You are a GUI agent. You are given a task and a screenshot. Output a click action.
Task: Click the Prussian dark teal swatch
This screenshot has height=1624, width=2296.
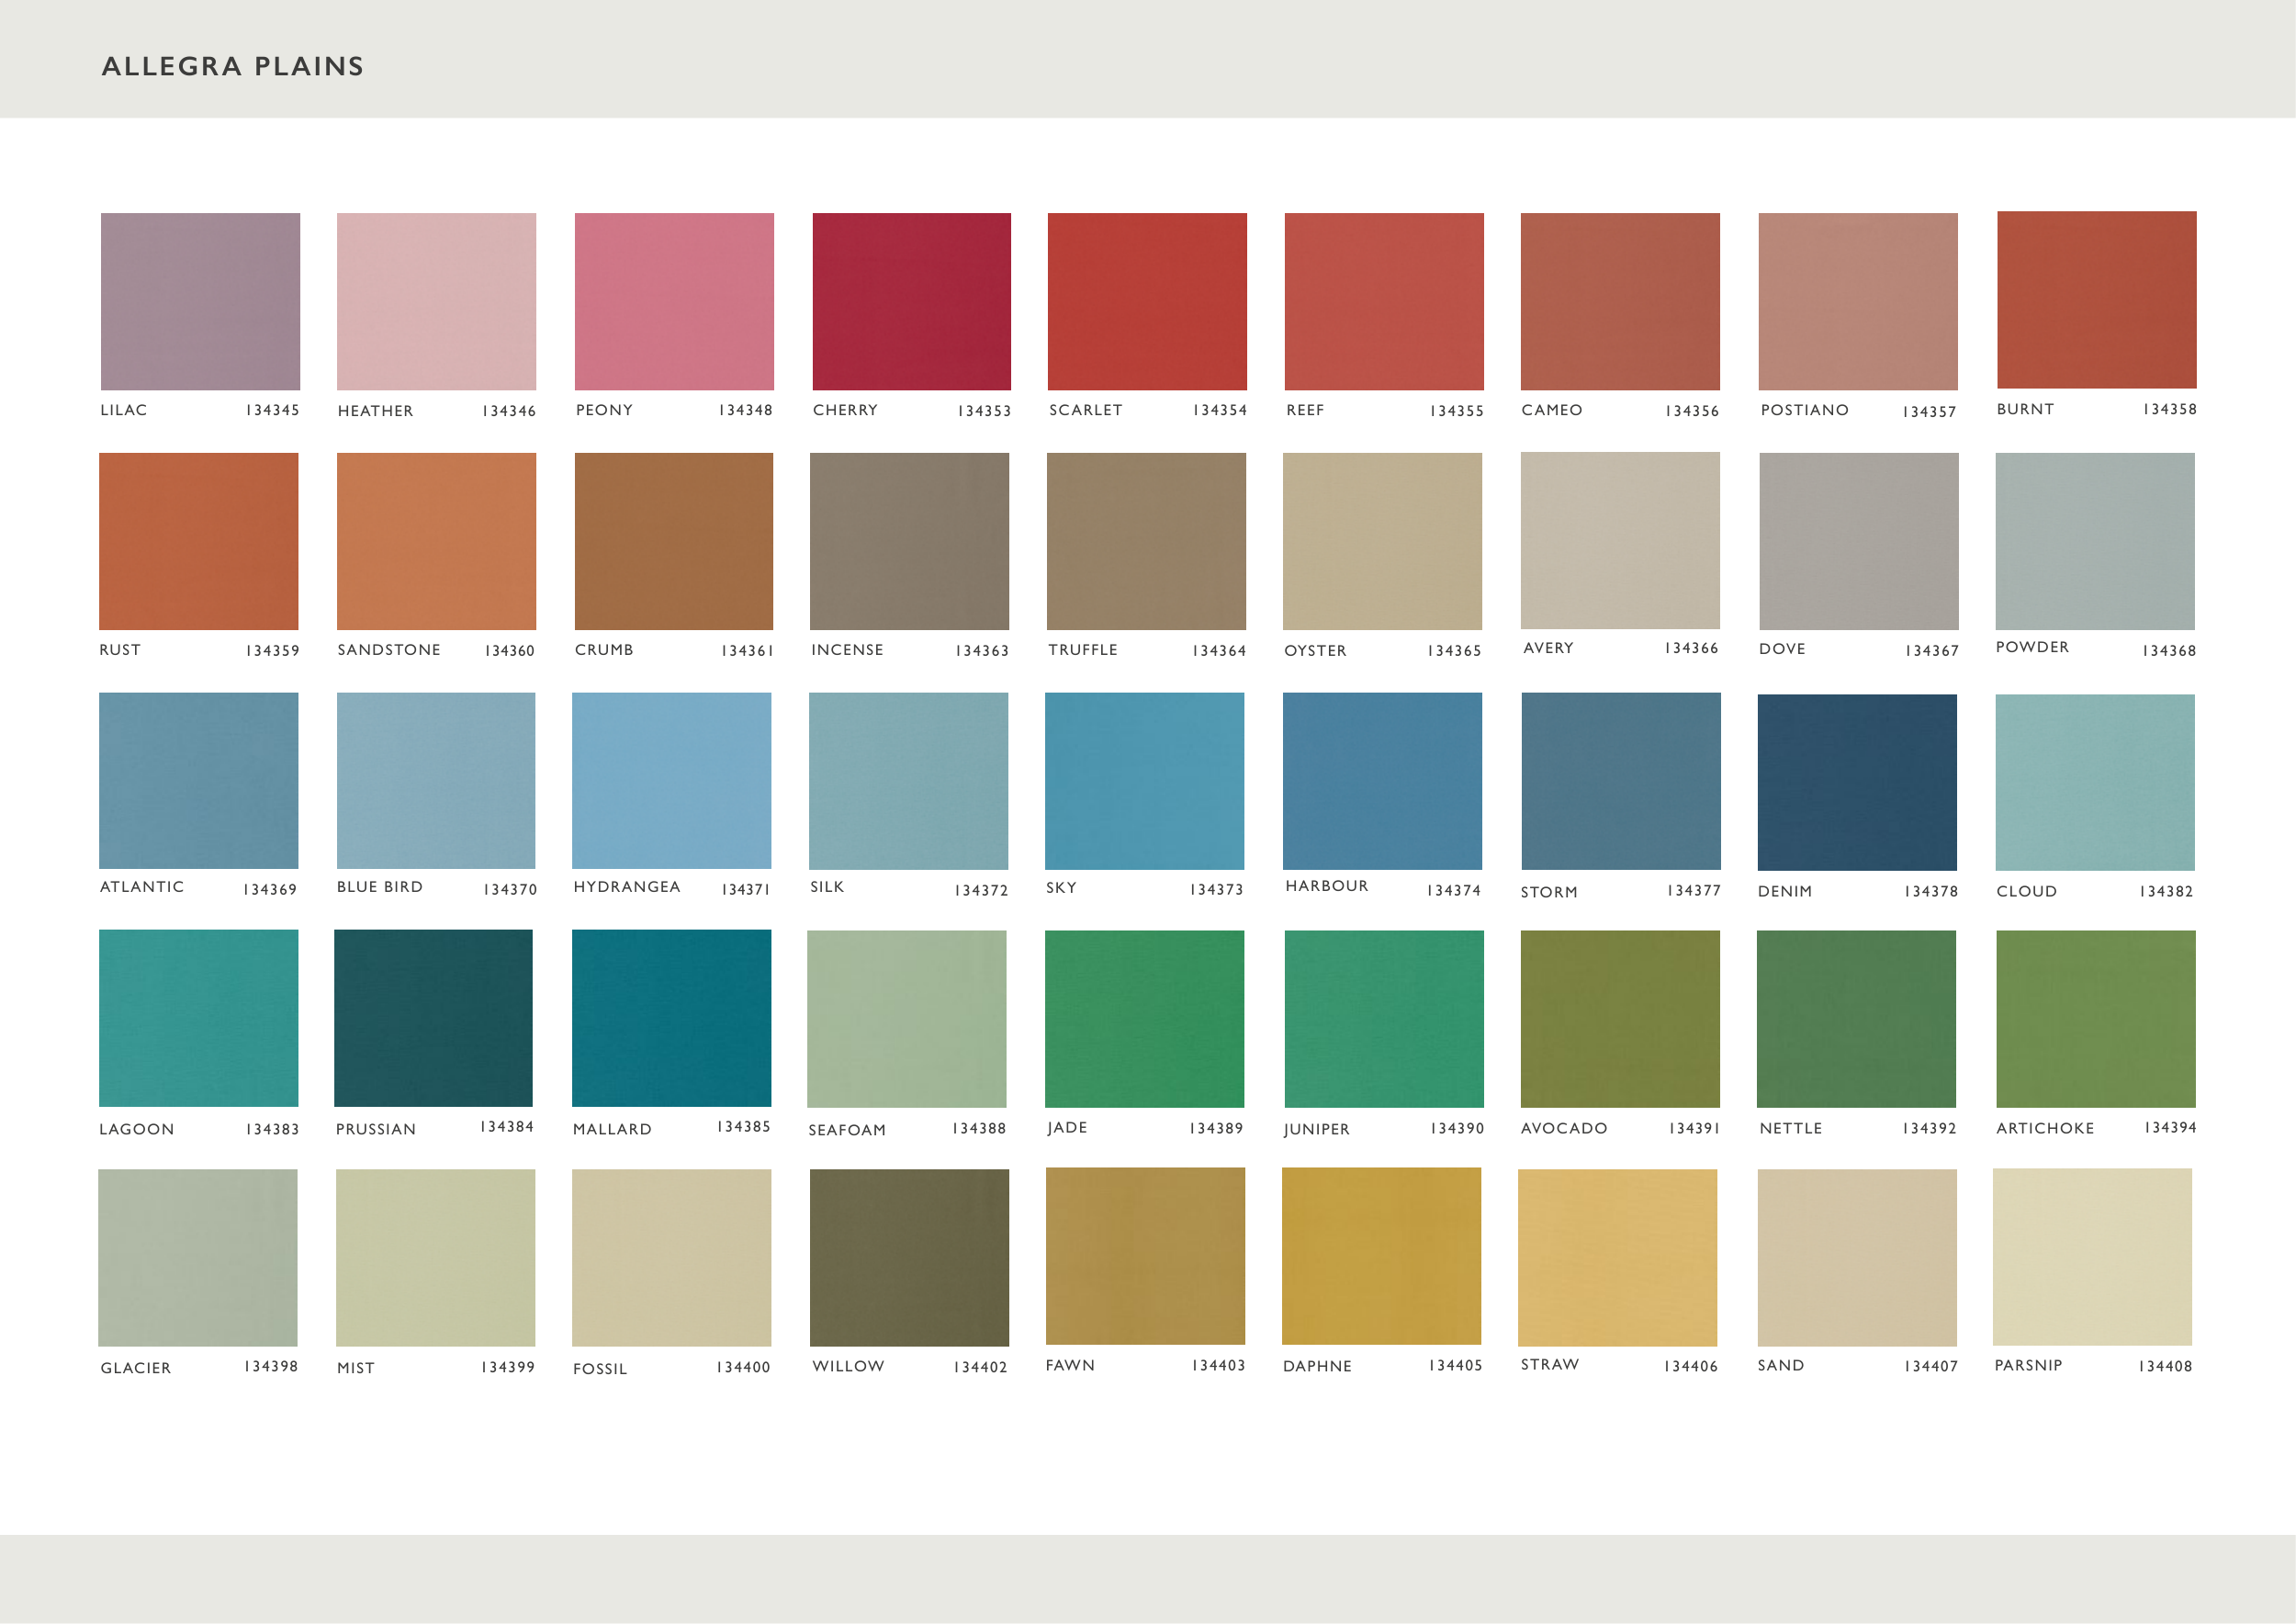[433, 1018]
